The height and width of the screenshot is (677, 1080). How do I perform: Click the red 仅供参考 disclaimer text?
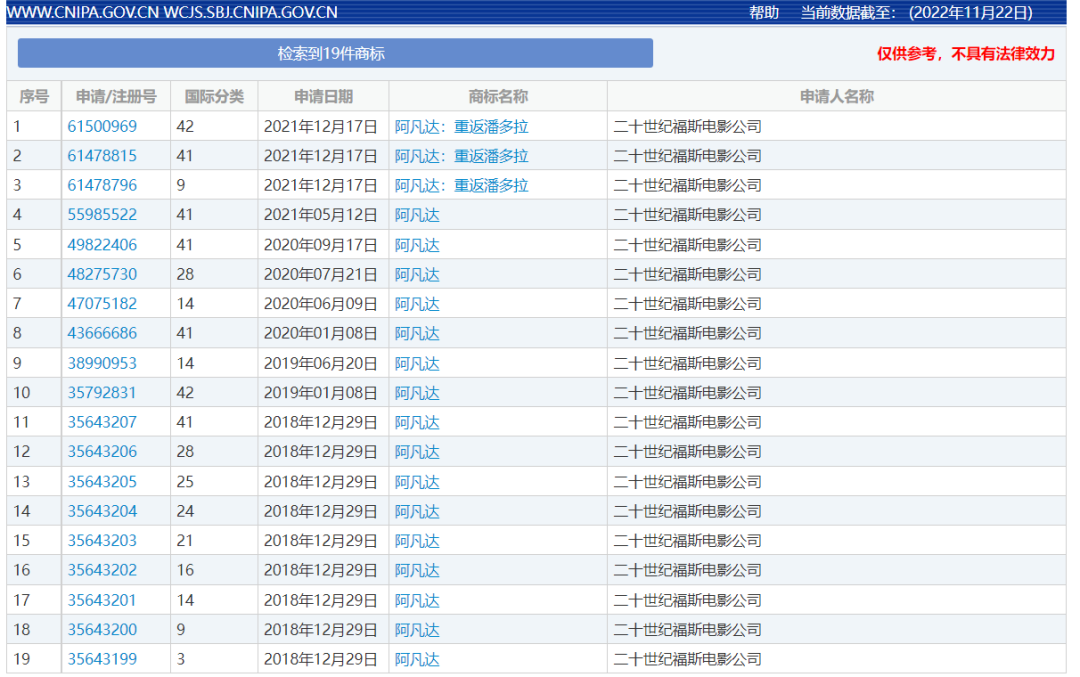pos(966,54)
